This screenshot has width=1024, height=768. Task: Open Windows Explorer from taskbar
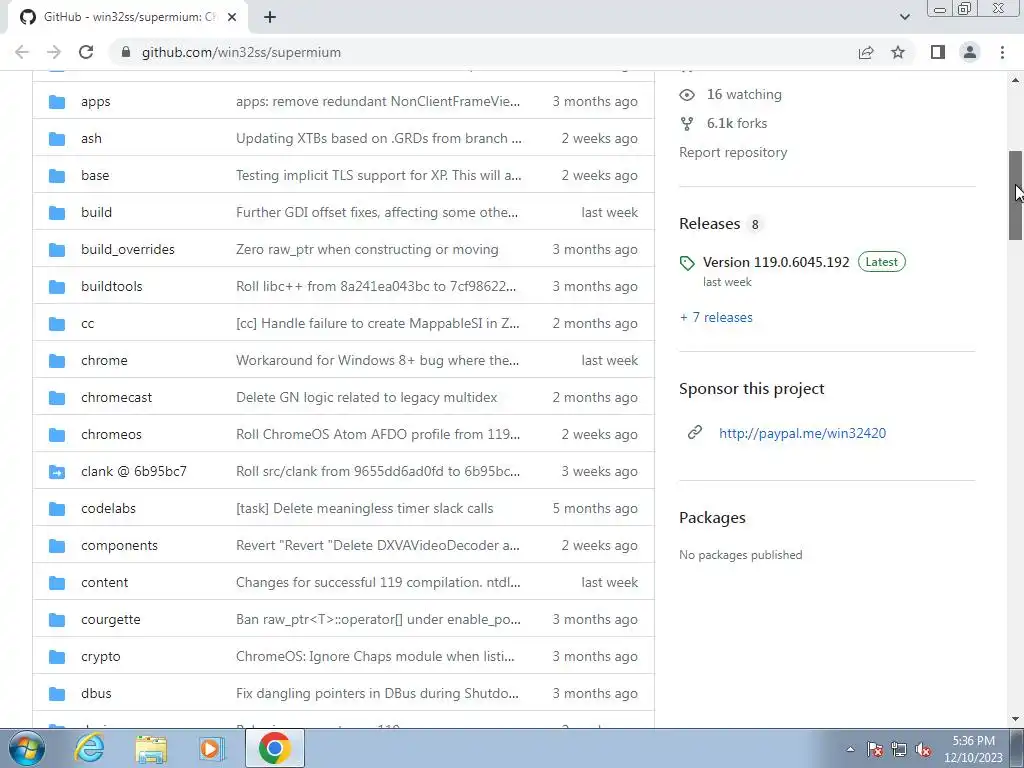151,748
